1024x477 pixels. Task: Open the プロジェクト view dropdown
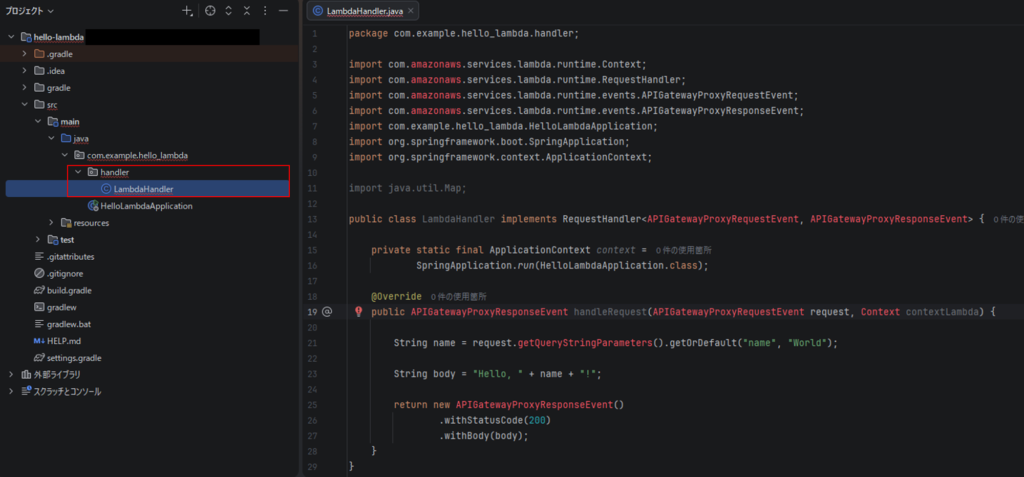[31, 11]
